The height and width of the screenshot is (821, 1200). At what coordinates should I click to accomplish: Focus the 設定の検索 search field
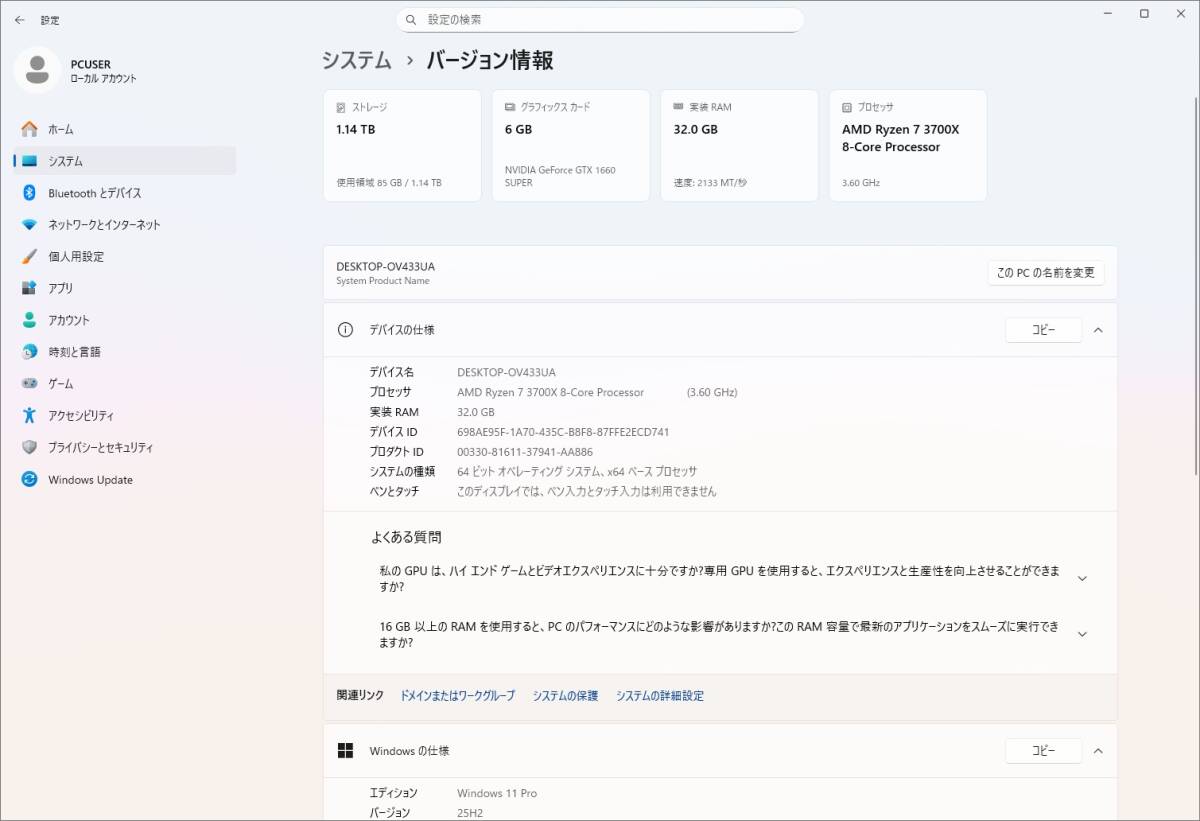point(600,20)
